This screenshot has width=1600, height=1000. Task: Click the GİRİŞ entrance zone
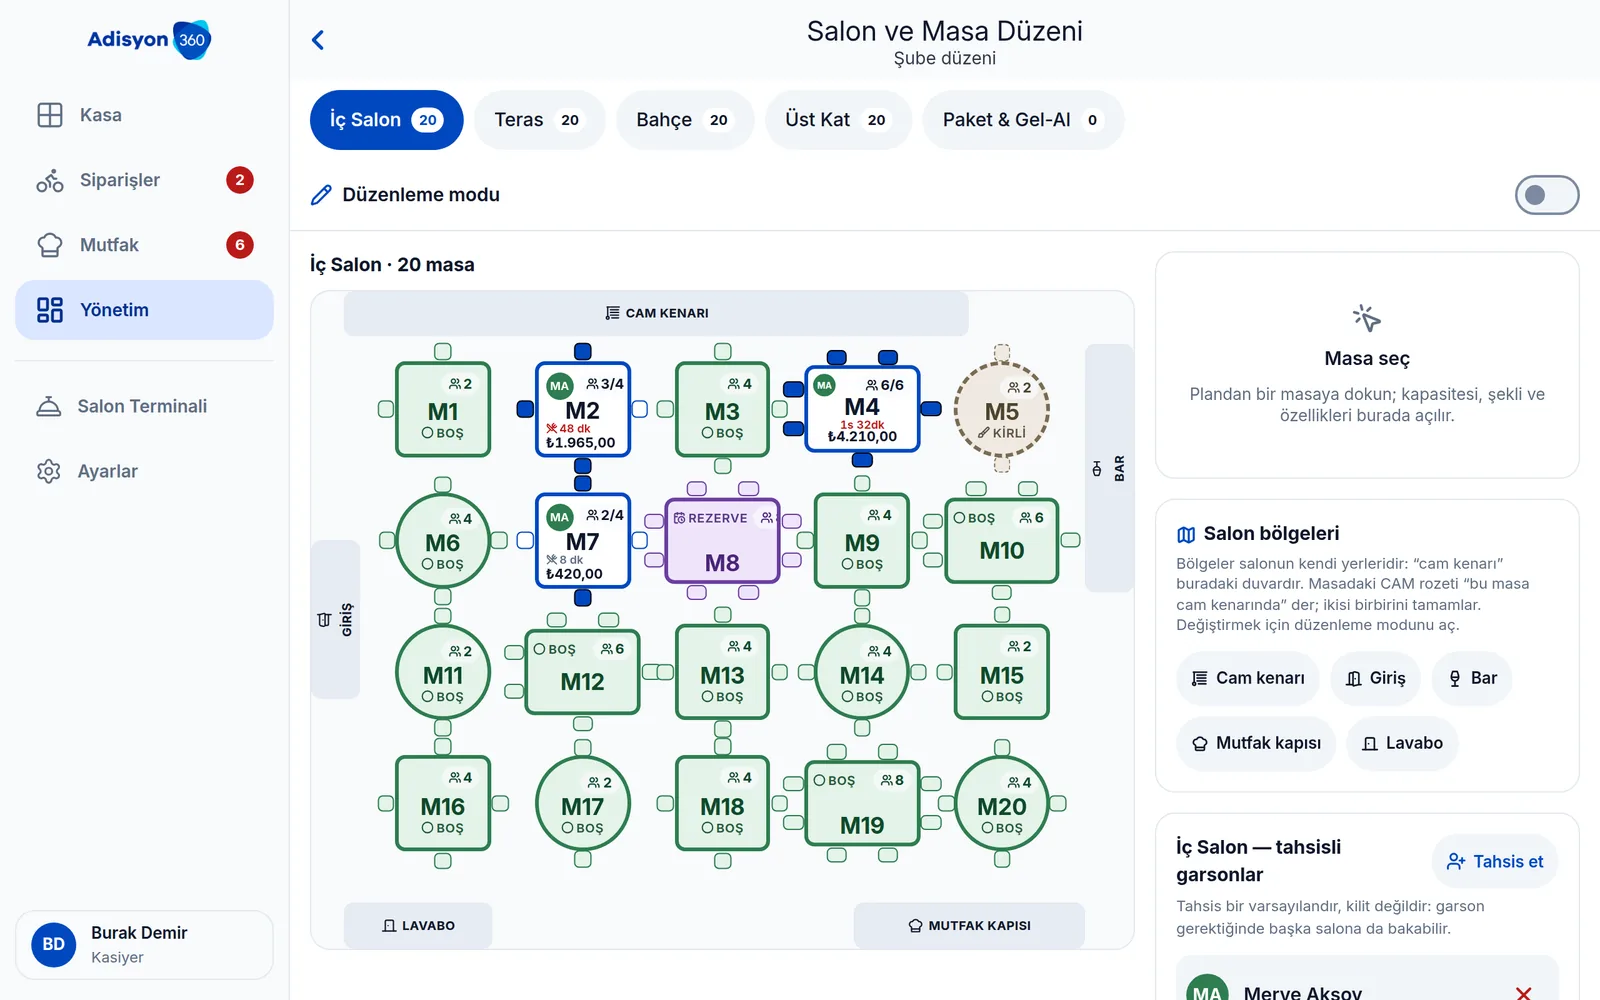pos(335,619)
